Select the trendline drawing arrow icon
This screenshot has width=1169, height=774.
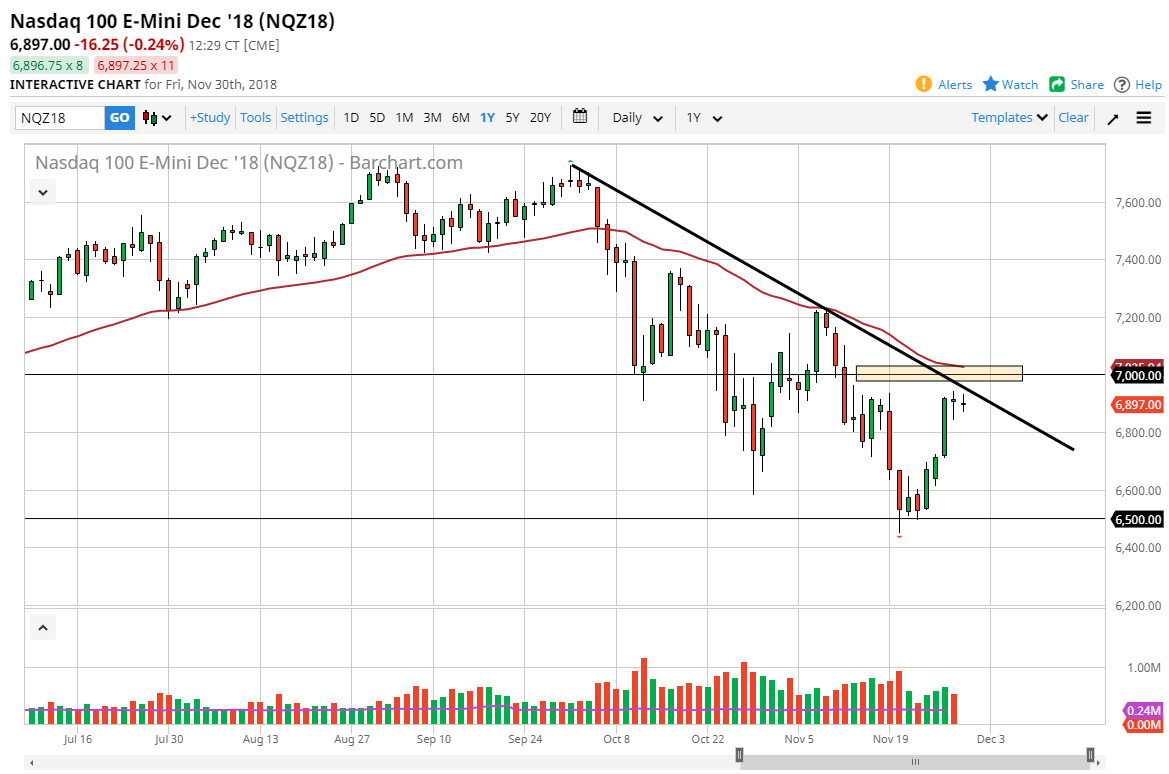(x=1112, y=117)
